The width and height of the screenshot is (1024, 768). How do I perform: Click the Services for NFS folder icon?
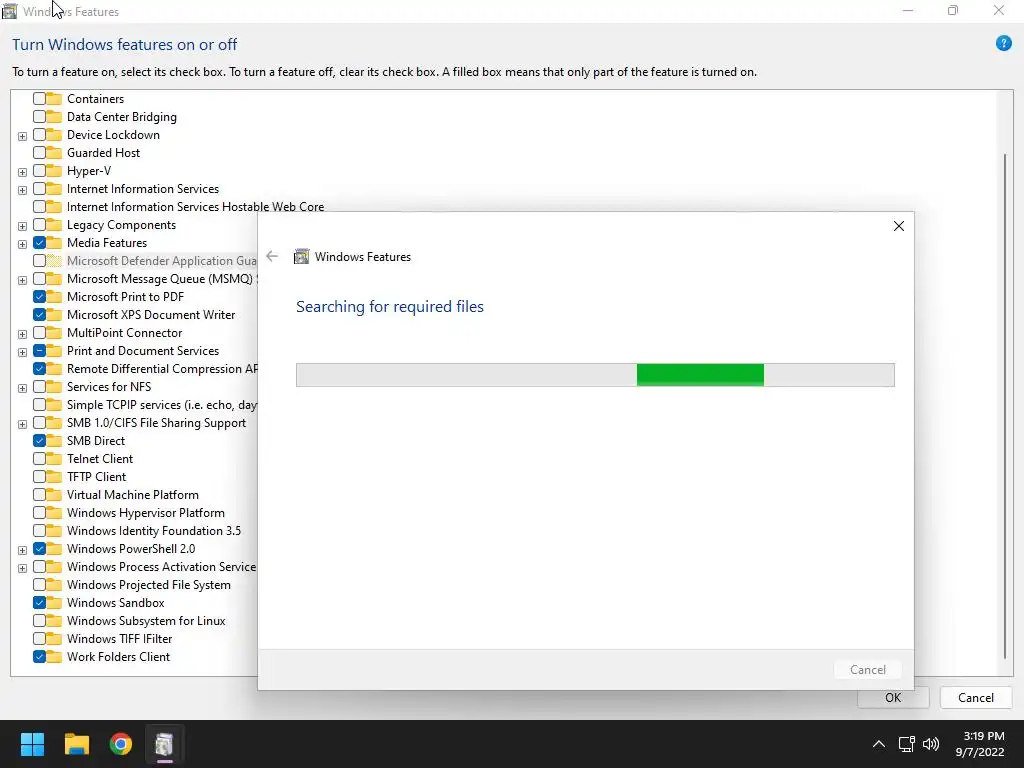click(x=54, y=387)
